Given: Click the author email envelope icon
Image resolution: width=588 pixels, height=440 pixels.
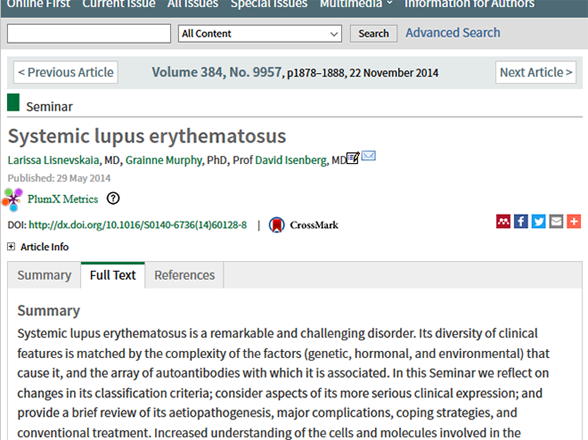Looking at the screenshot, I should (x=368, y=156).
